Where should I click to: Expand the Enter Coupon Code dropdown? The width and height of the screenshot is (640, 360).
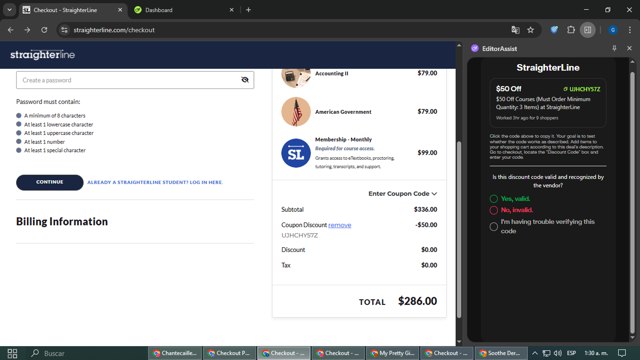coord(402,193)
